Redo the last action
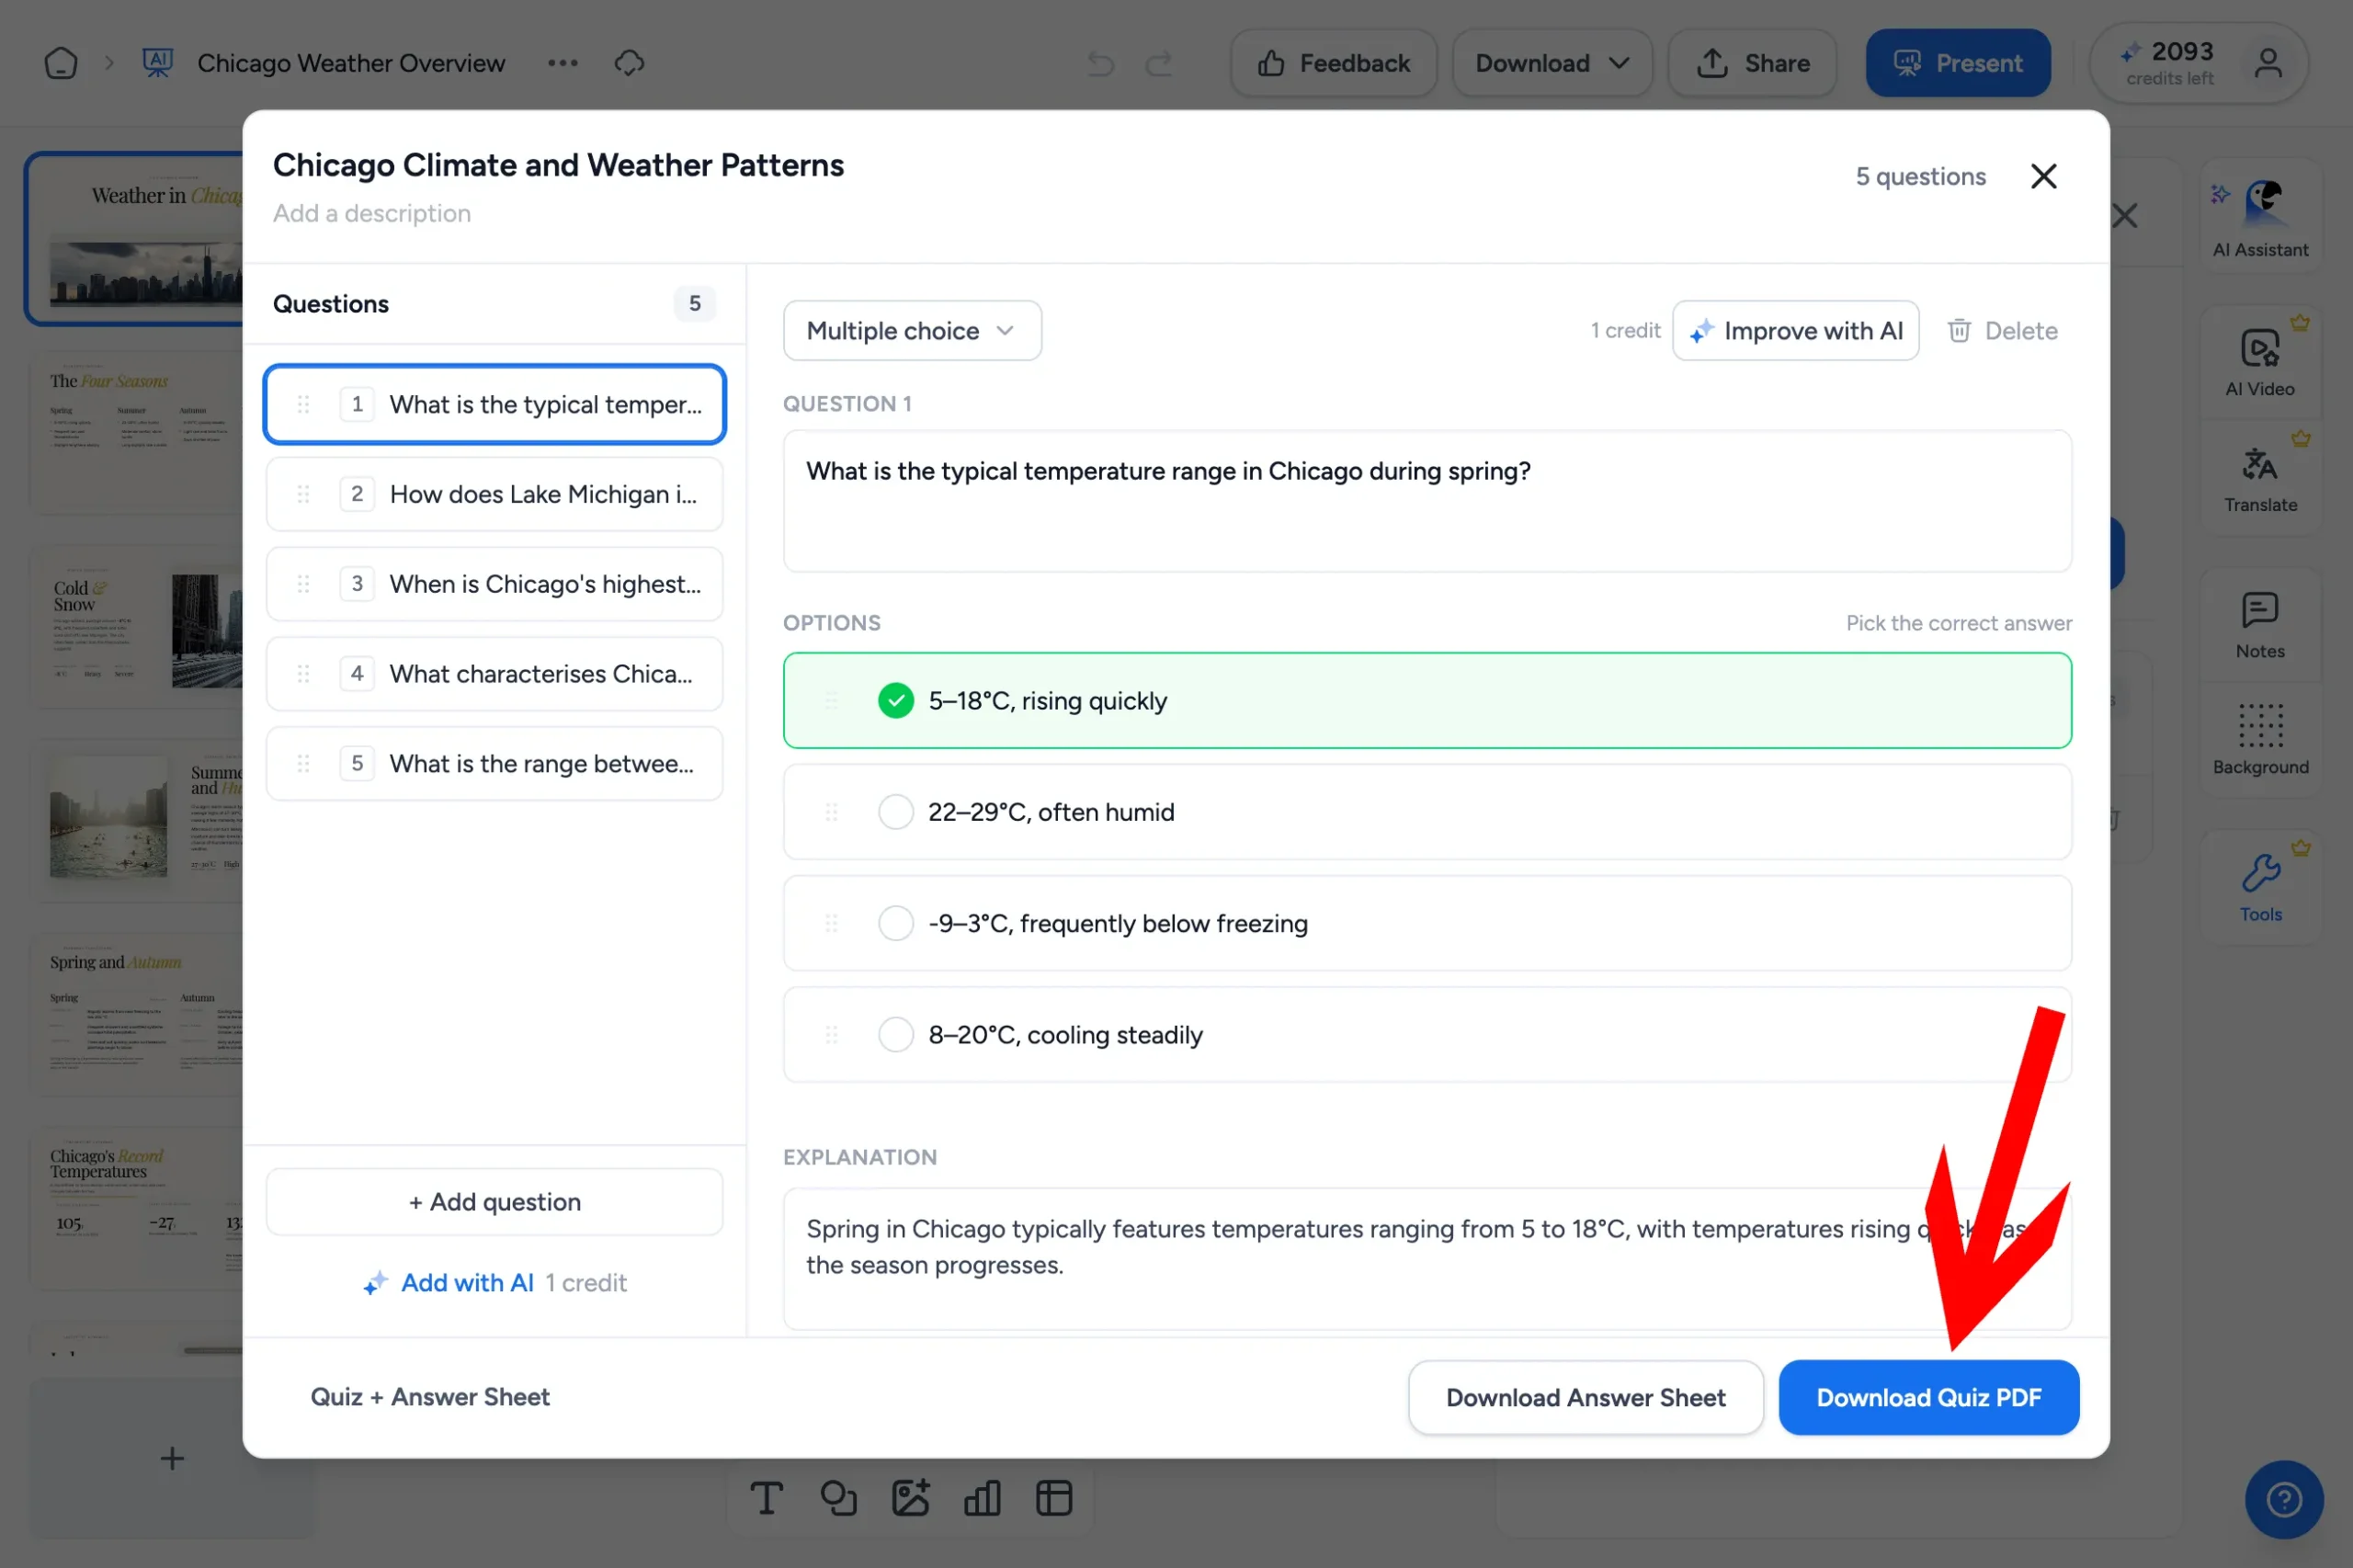Image resolution: width=2353 pixels, height=1568 pixels. click(1159, 64)
